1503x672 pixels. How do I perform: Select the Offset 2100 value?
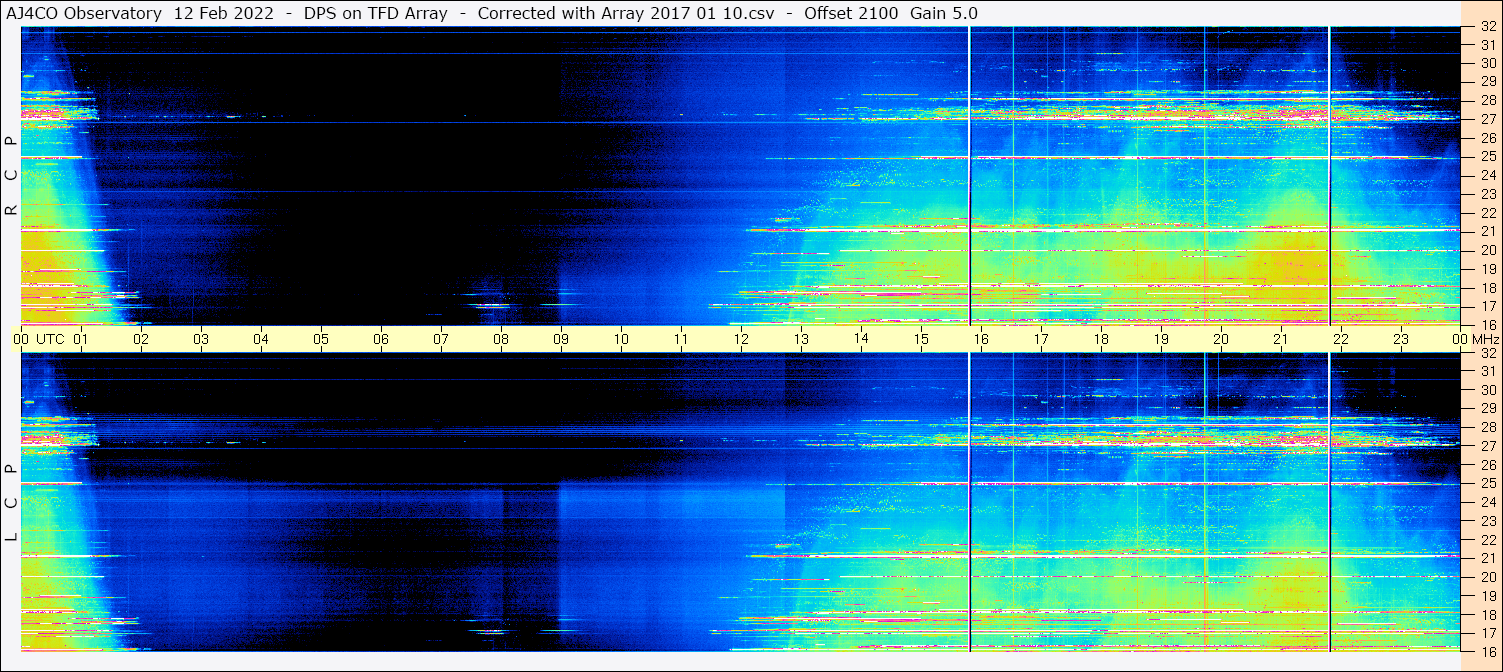pos(849,13)
